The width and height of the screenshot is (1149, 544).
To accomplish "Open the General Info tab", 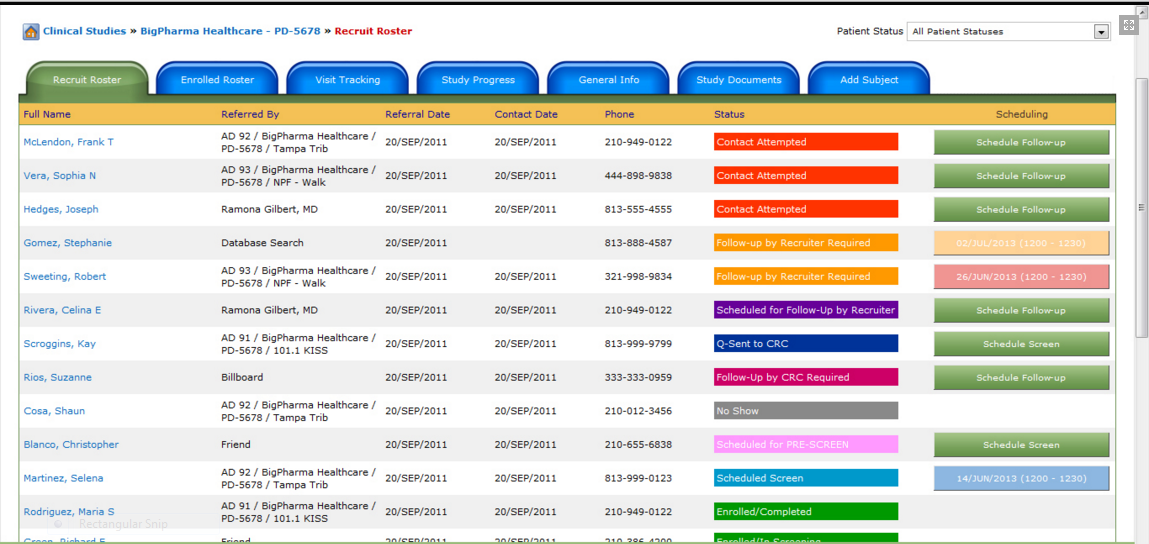I will tap(609, 79).
